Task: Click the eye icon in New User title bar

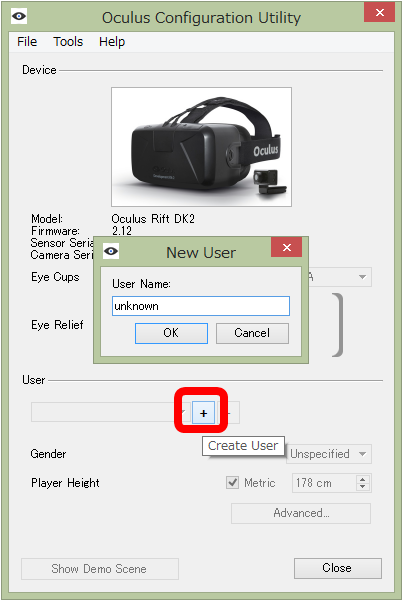Action: [111, 251]
